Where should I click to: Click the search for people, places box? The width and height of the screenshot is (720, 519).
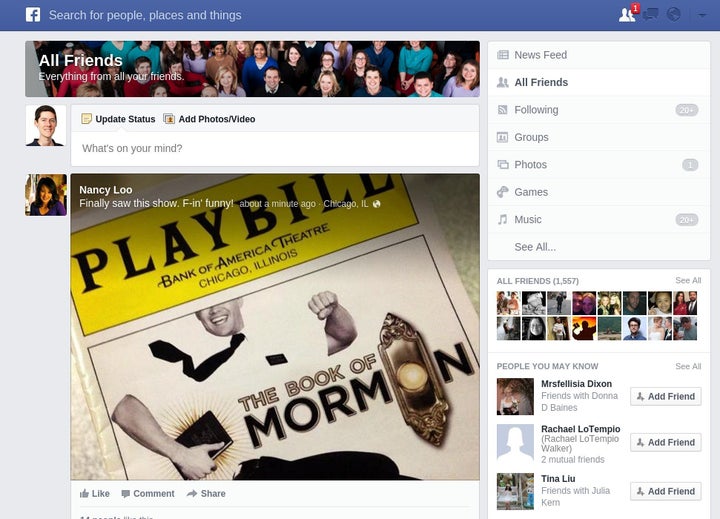[145, 15]
